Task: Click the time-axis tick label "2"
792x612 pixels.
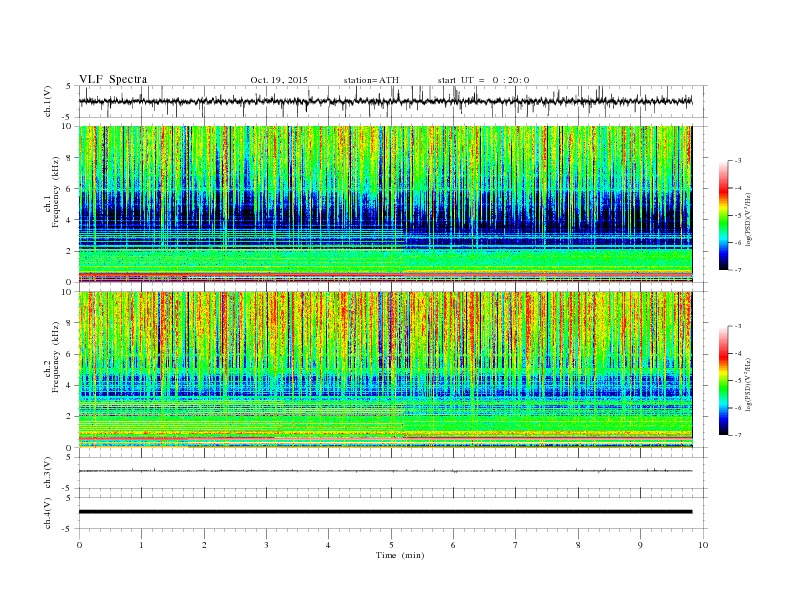Action: [204, 545]
